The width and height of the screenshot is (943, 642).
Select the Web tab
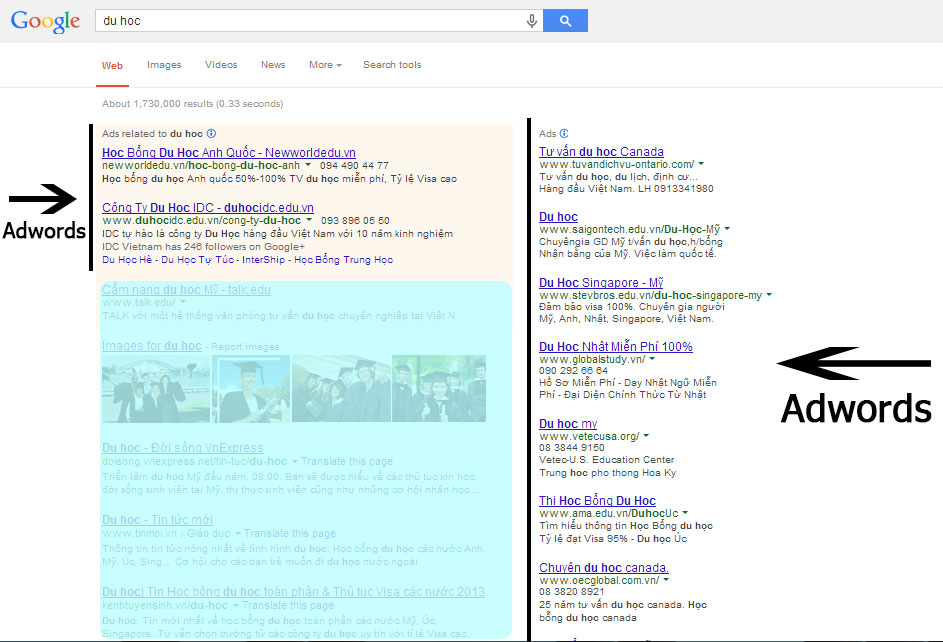coord(112,66)
